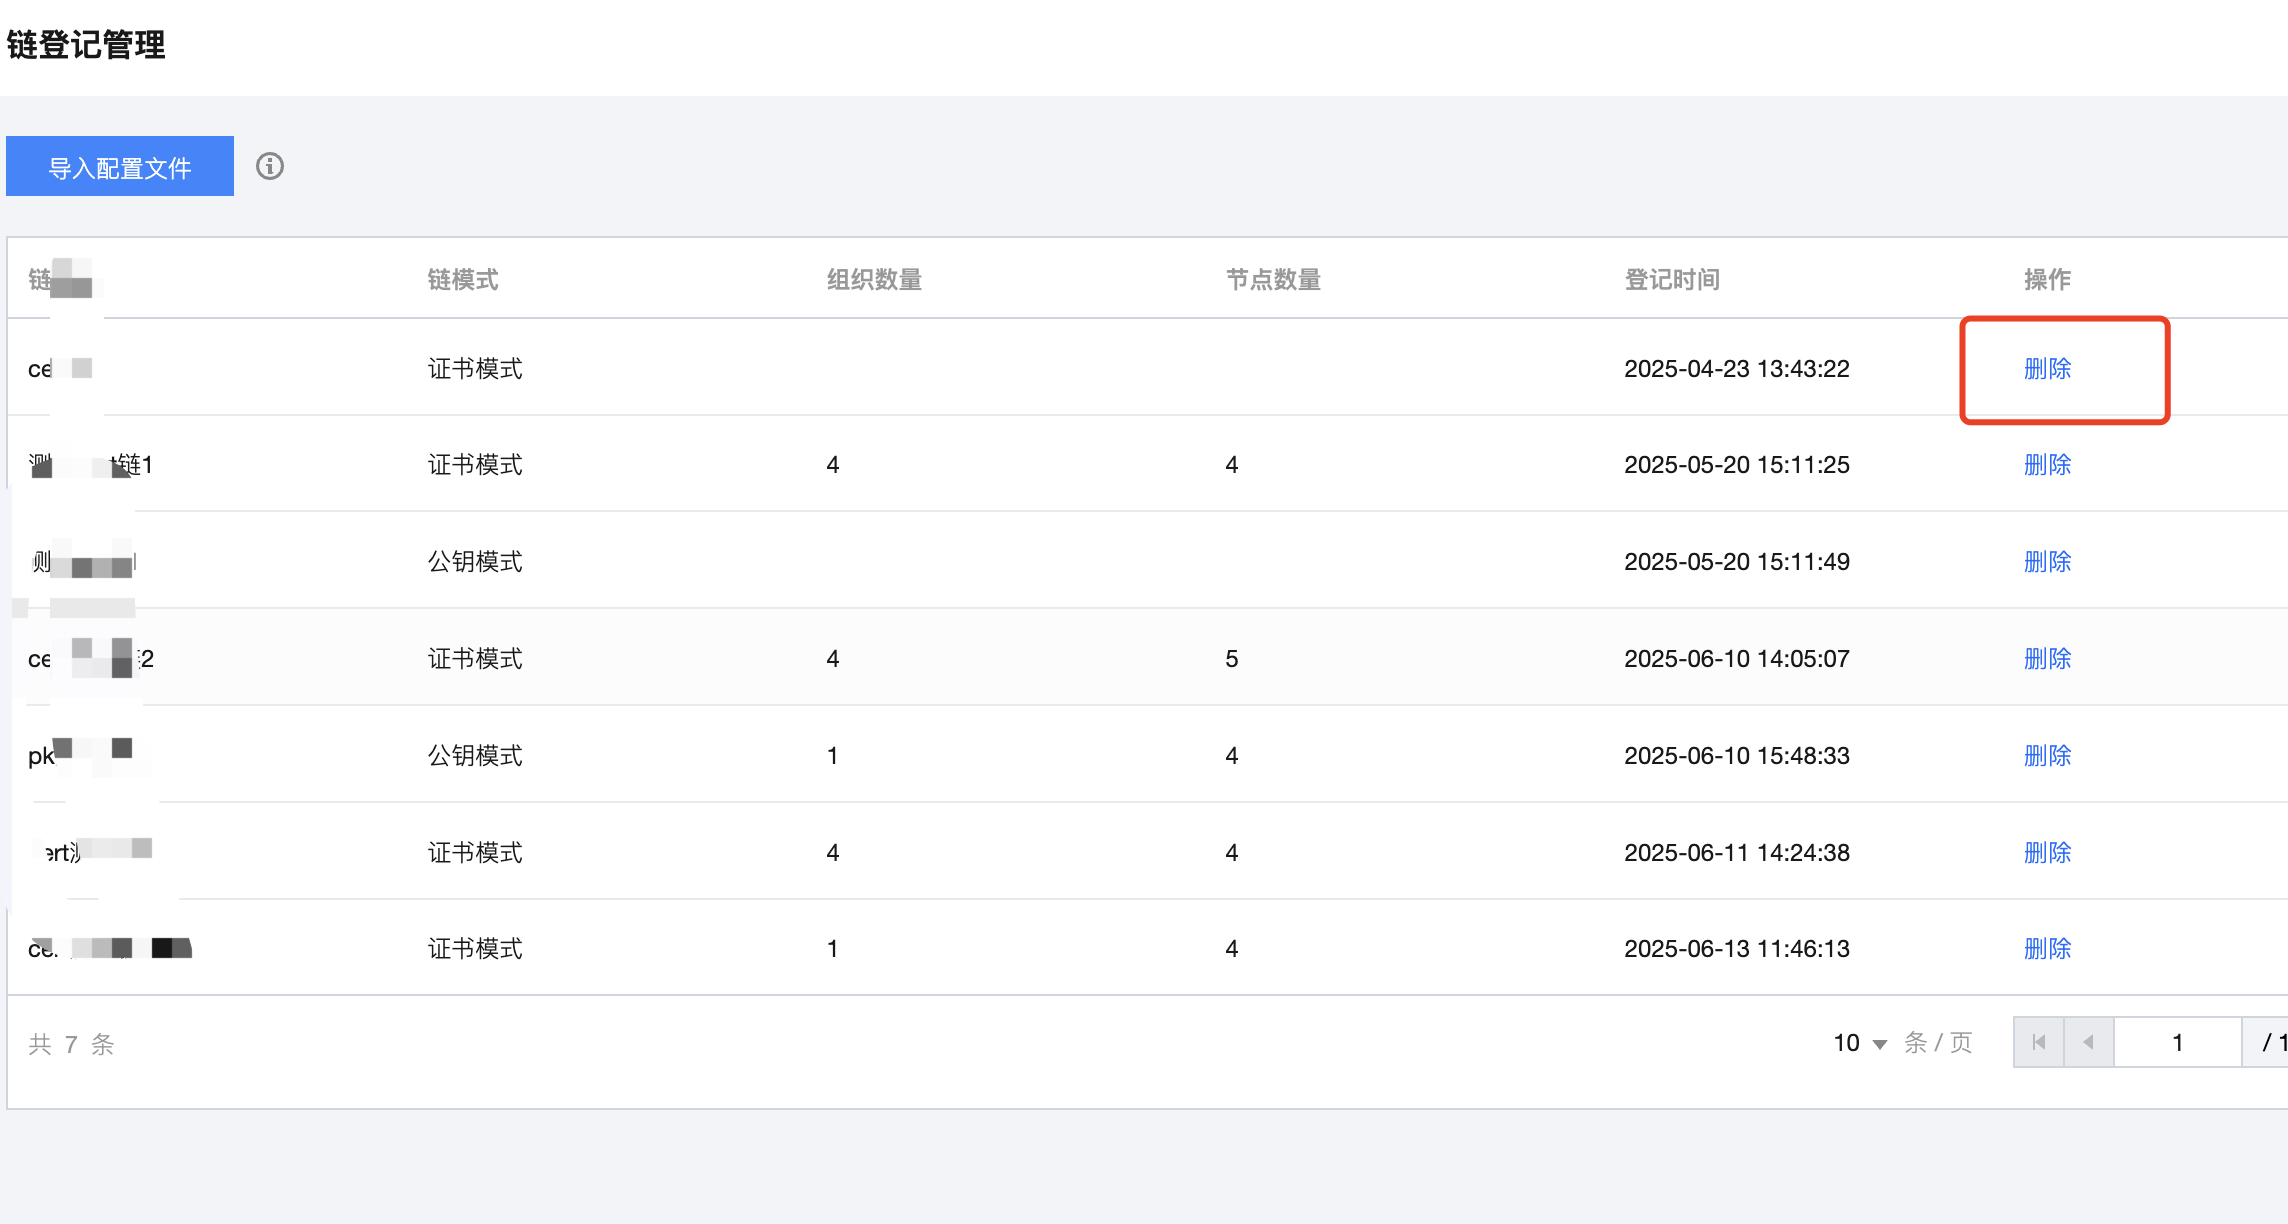
Task: Click the timestamp 2025-05-20 15:11:25
Action: (1737, 465)
